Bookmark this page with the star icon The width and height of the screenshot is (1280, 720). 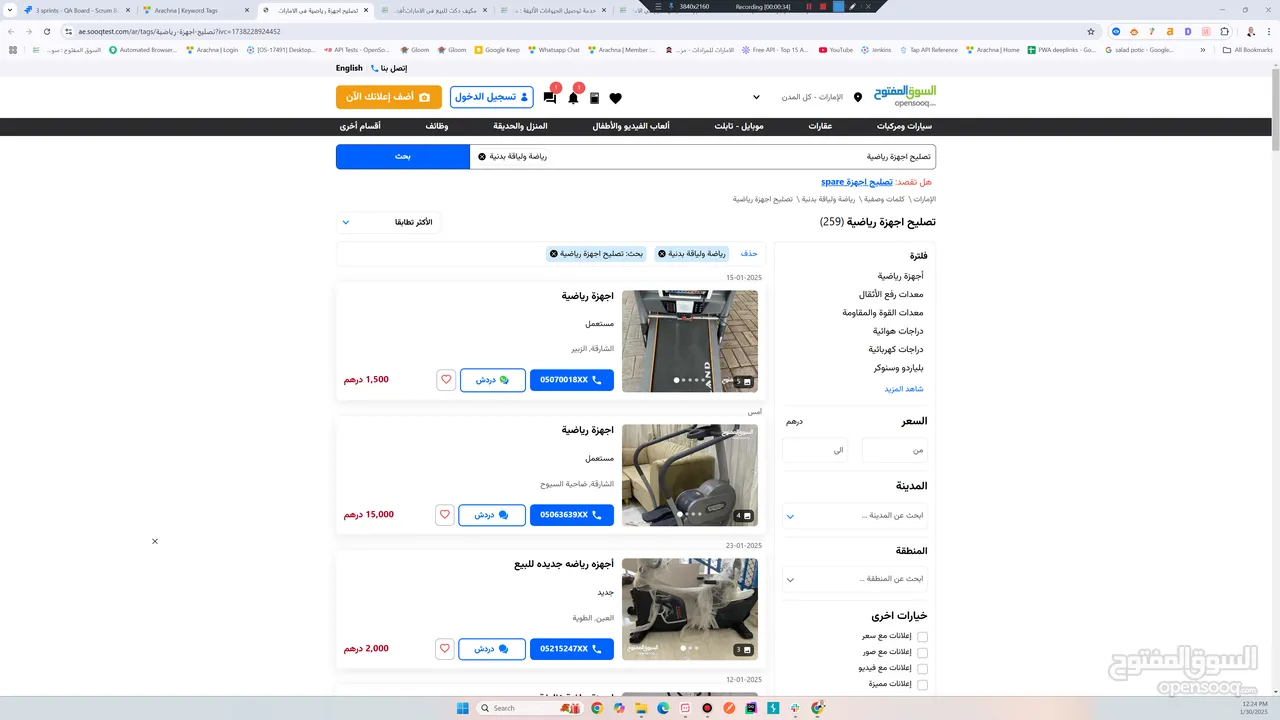click(1091, 31)
